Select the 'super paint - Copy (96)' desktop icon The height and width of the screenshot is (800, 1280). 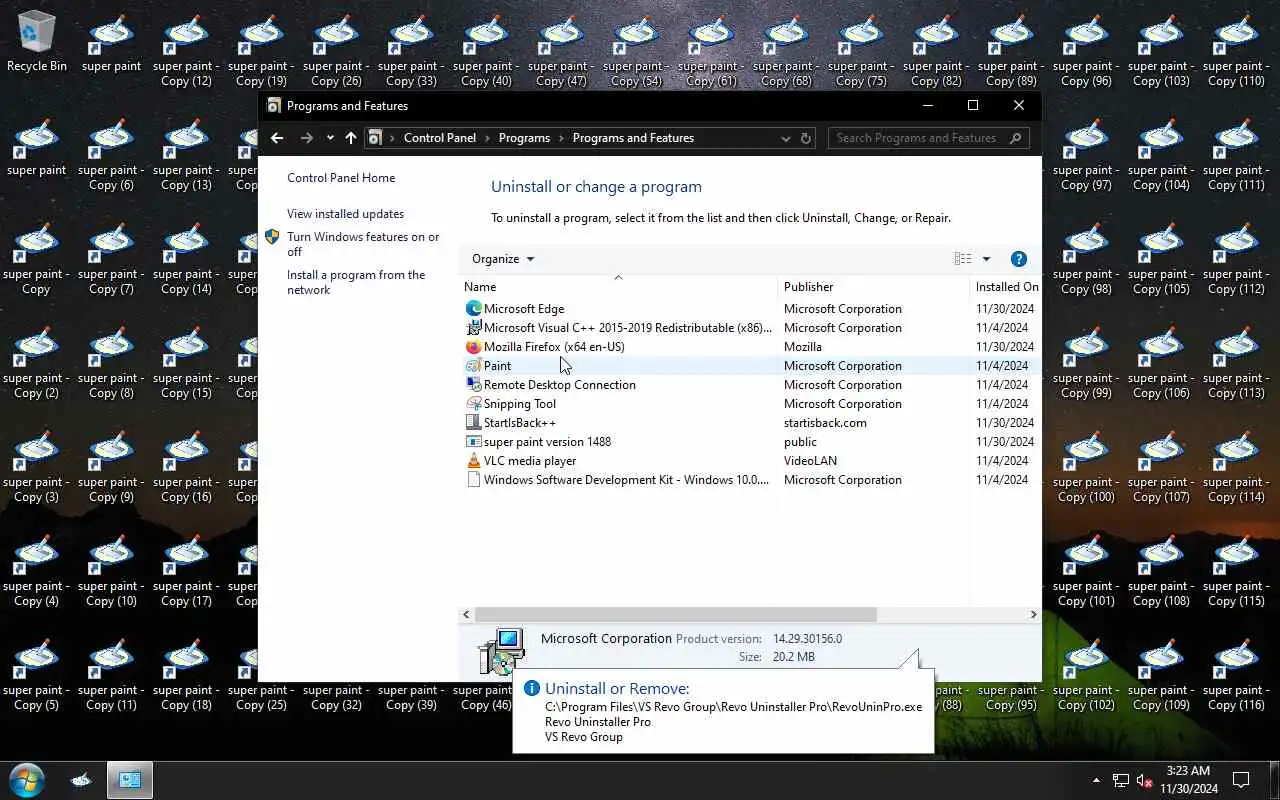(1086, 50)
